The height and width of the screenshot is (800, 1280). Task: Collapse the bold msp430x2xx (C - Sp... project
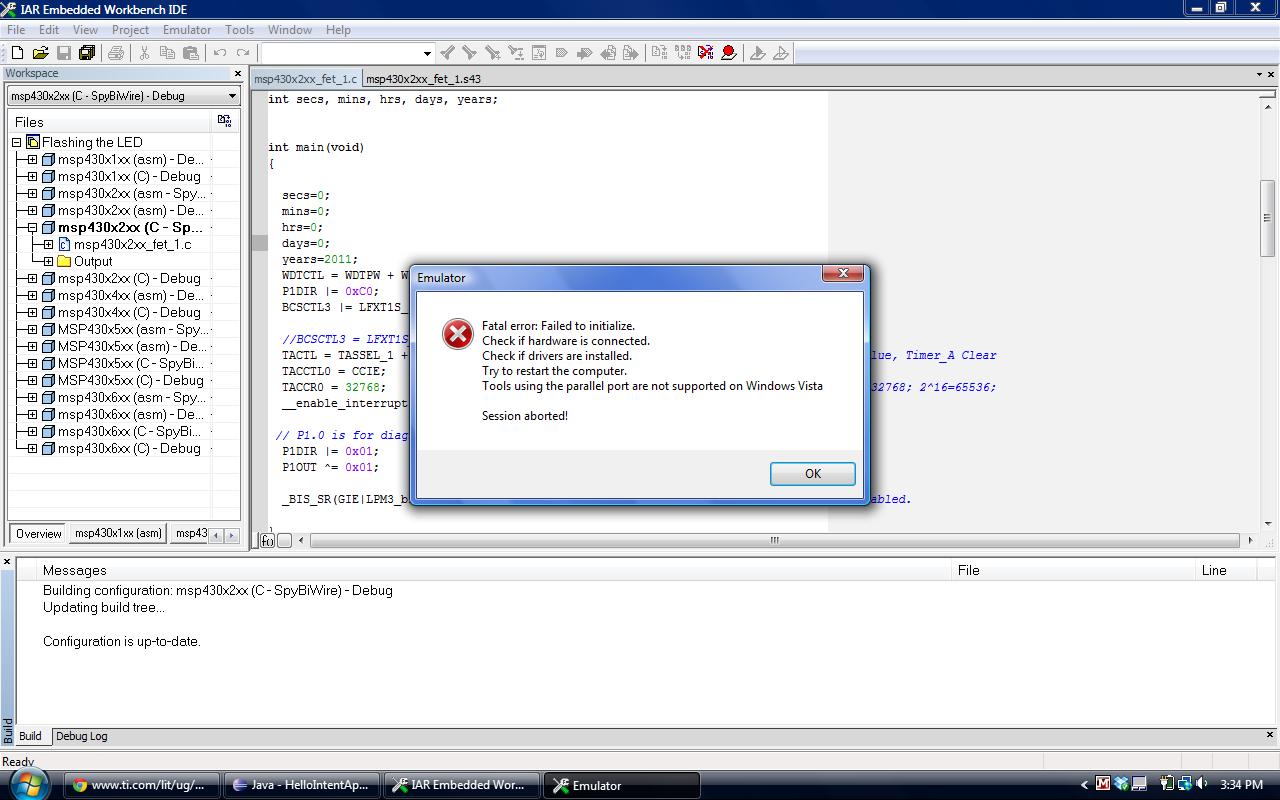(32, 227)
